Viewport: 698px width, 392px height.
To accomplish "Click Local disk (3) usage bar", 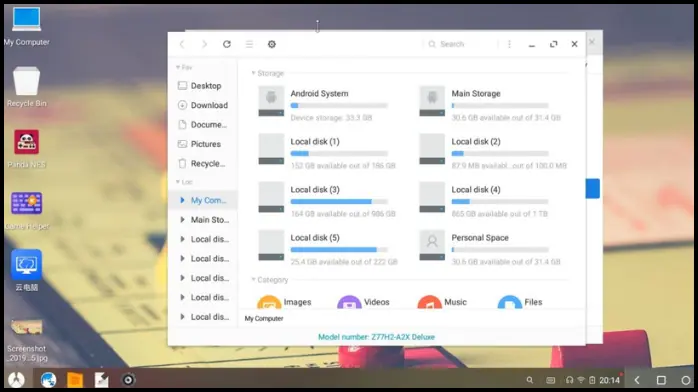I will click(x=339, y=202).
